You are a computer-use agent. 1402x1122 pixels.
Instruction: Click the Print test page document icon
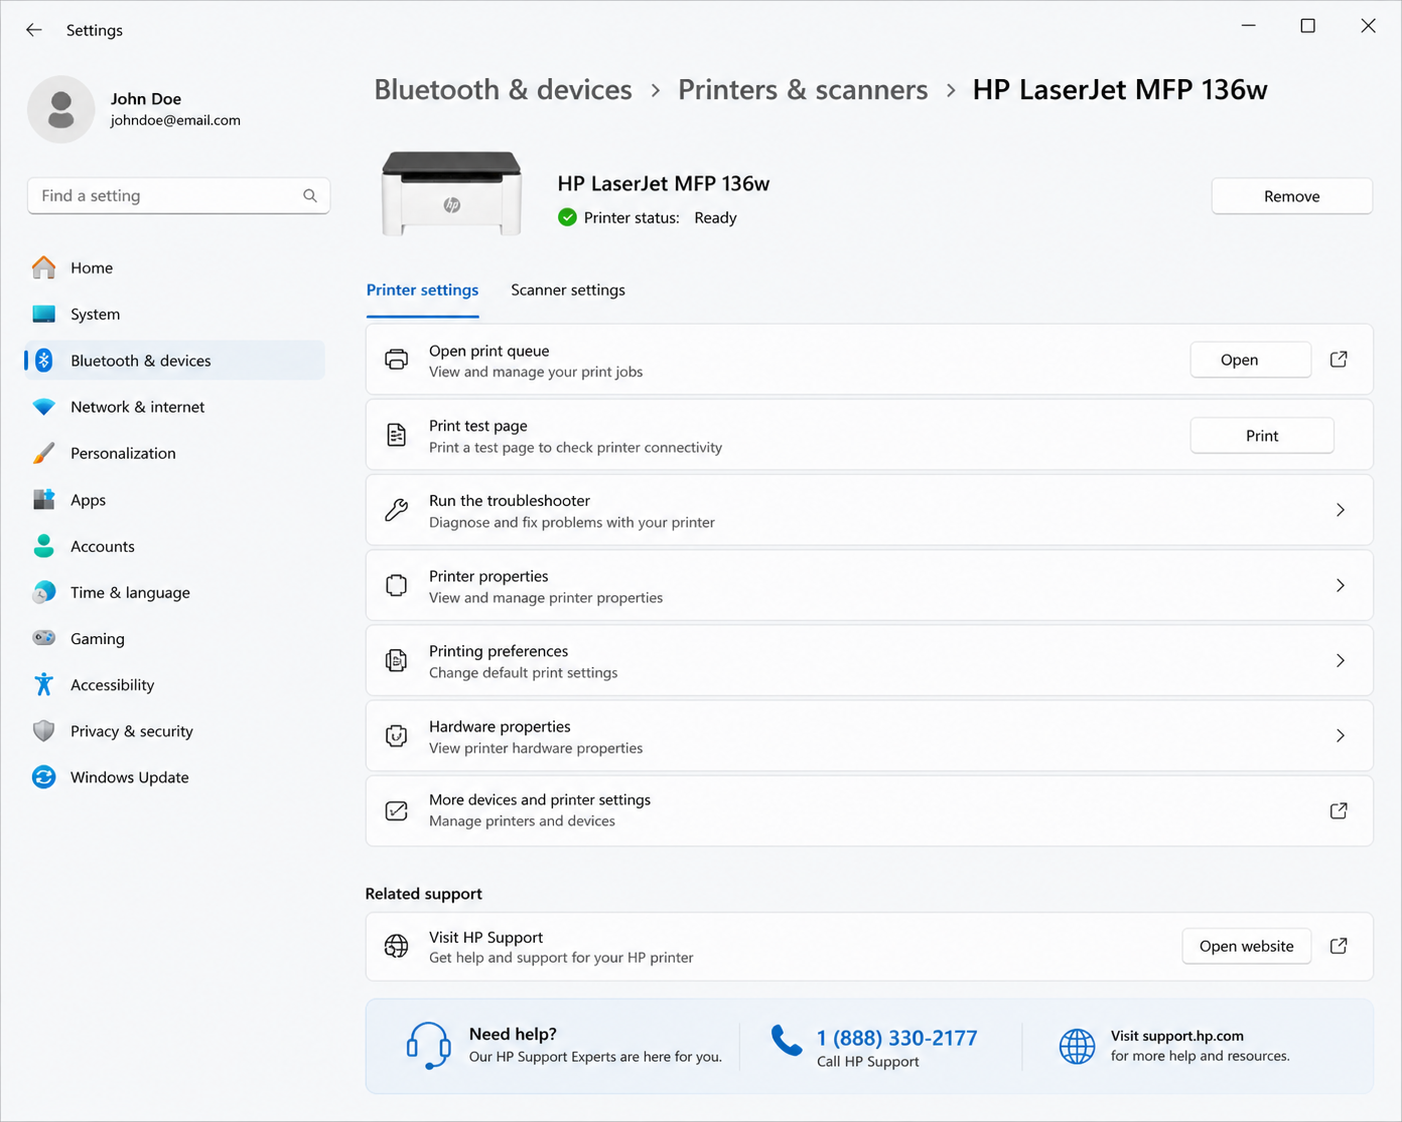(x=397, y=435)
